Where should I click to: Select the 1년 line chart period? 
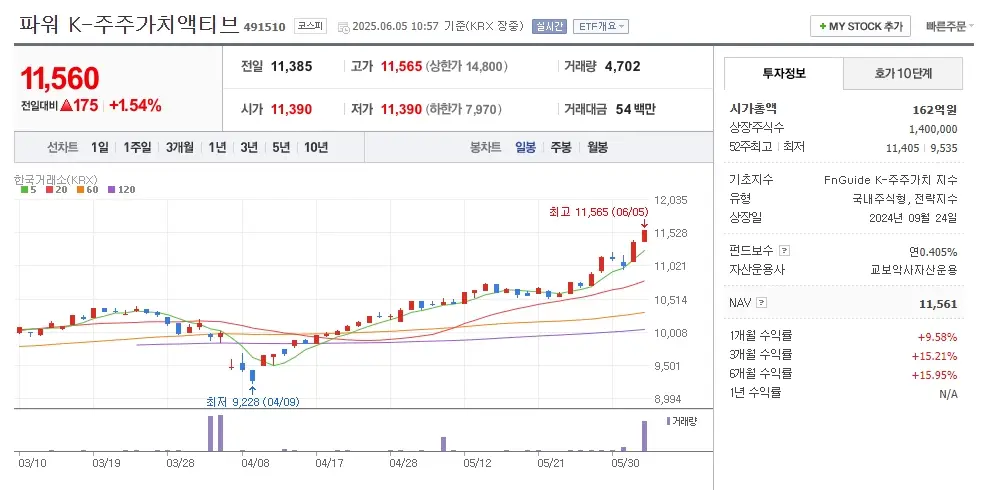pos(217,147)
